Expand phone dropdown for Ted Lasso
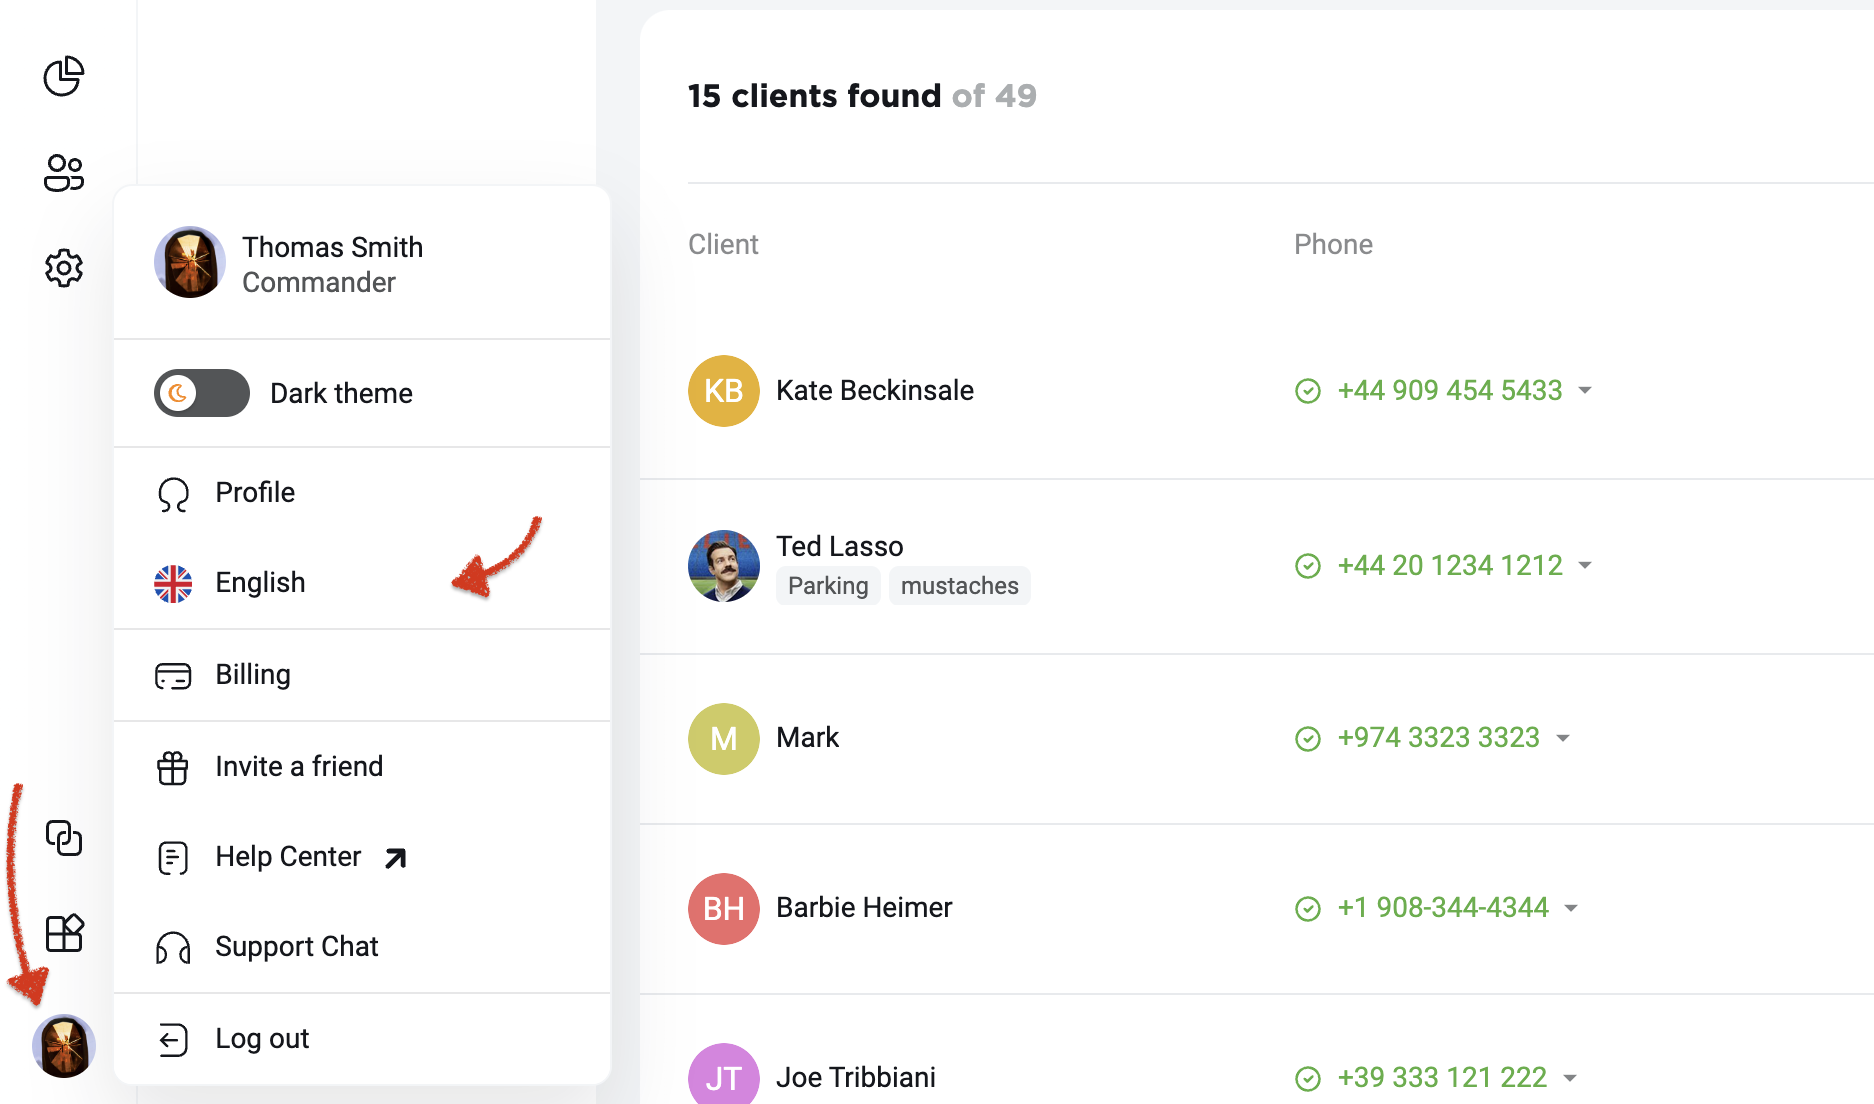The image size is (1874, 1104). [x=1585, y=565]
